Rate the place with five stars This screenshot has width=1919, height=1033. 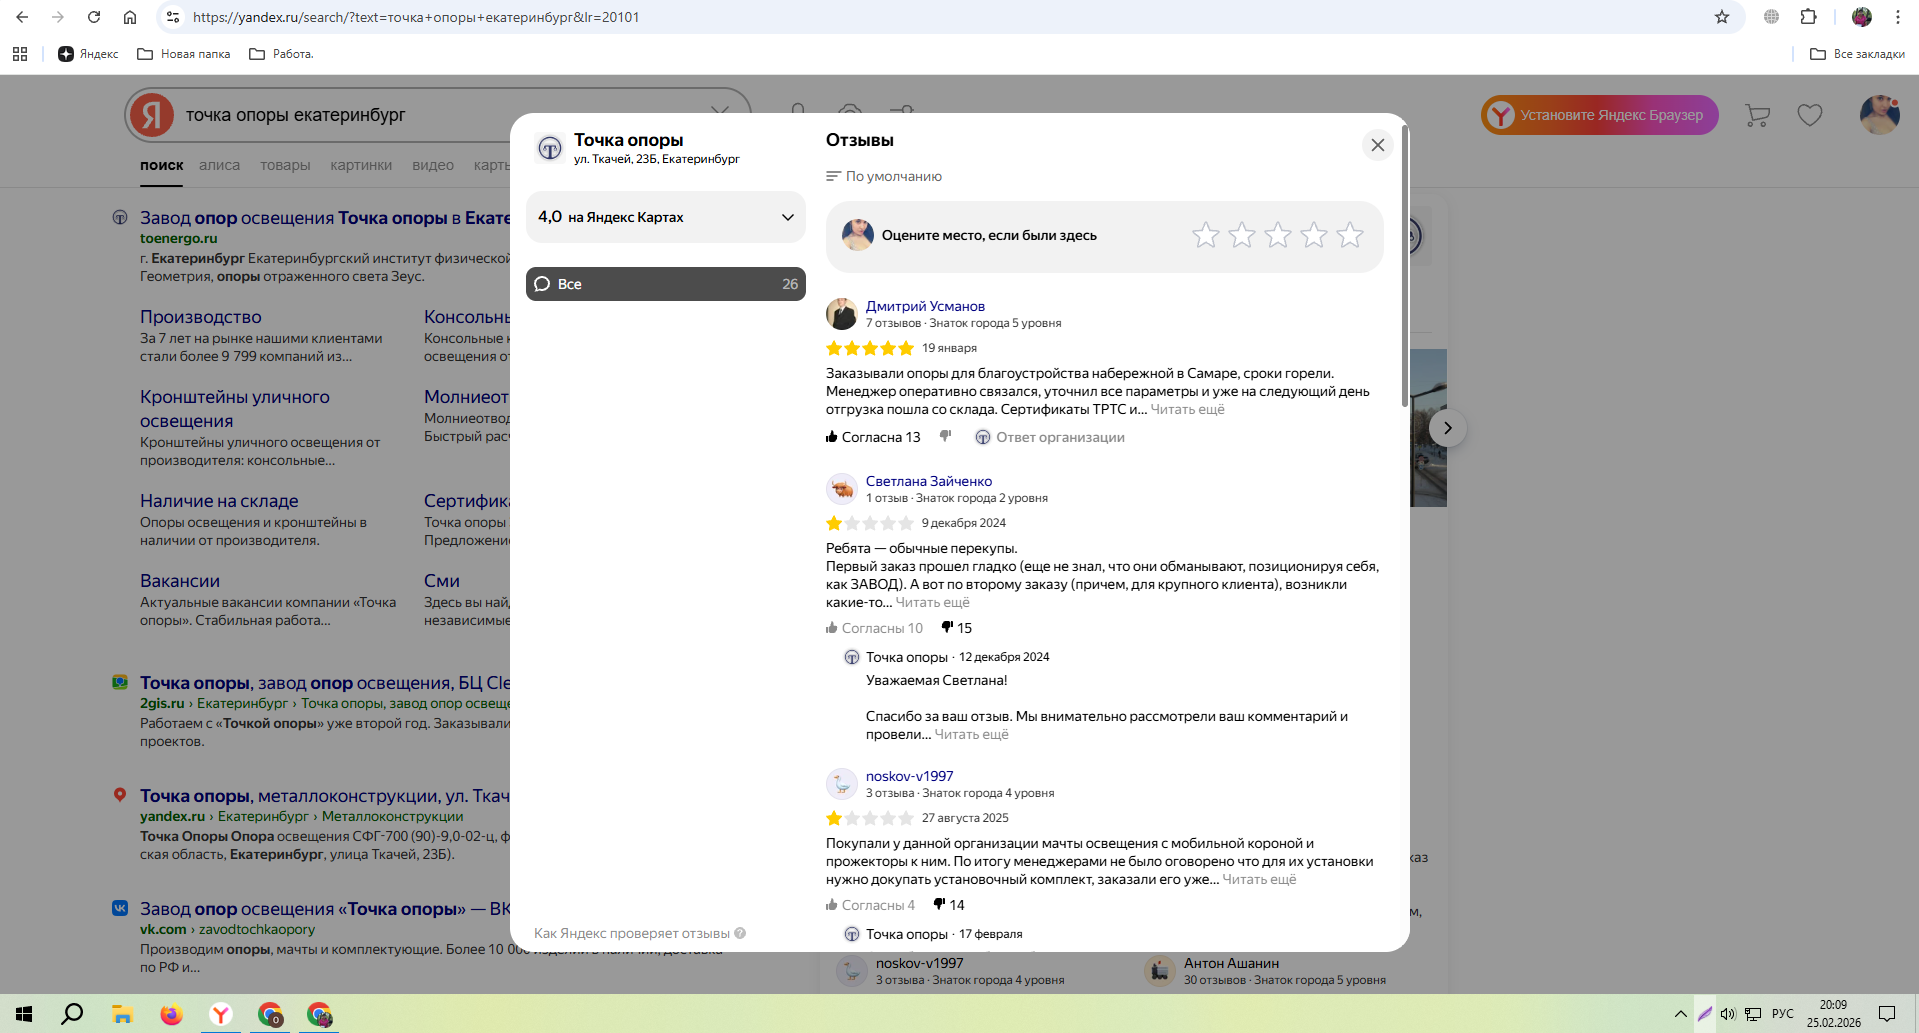tap(1350, 235)
